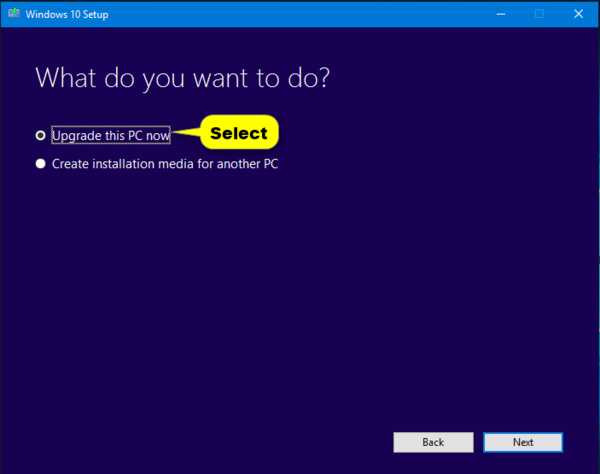This screenshot has height=474, width=600.
Task: Click the Next button
Action: [522, 441]
